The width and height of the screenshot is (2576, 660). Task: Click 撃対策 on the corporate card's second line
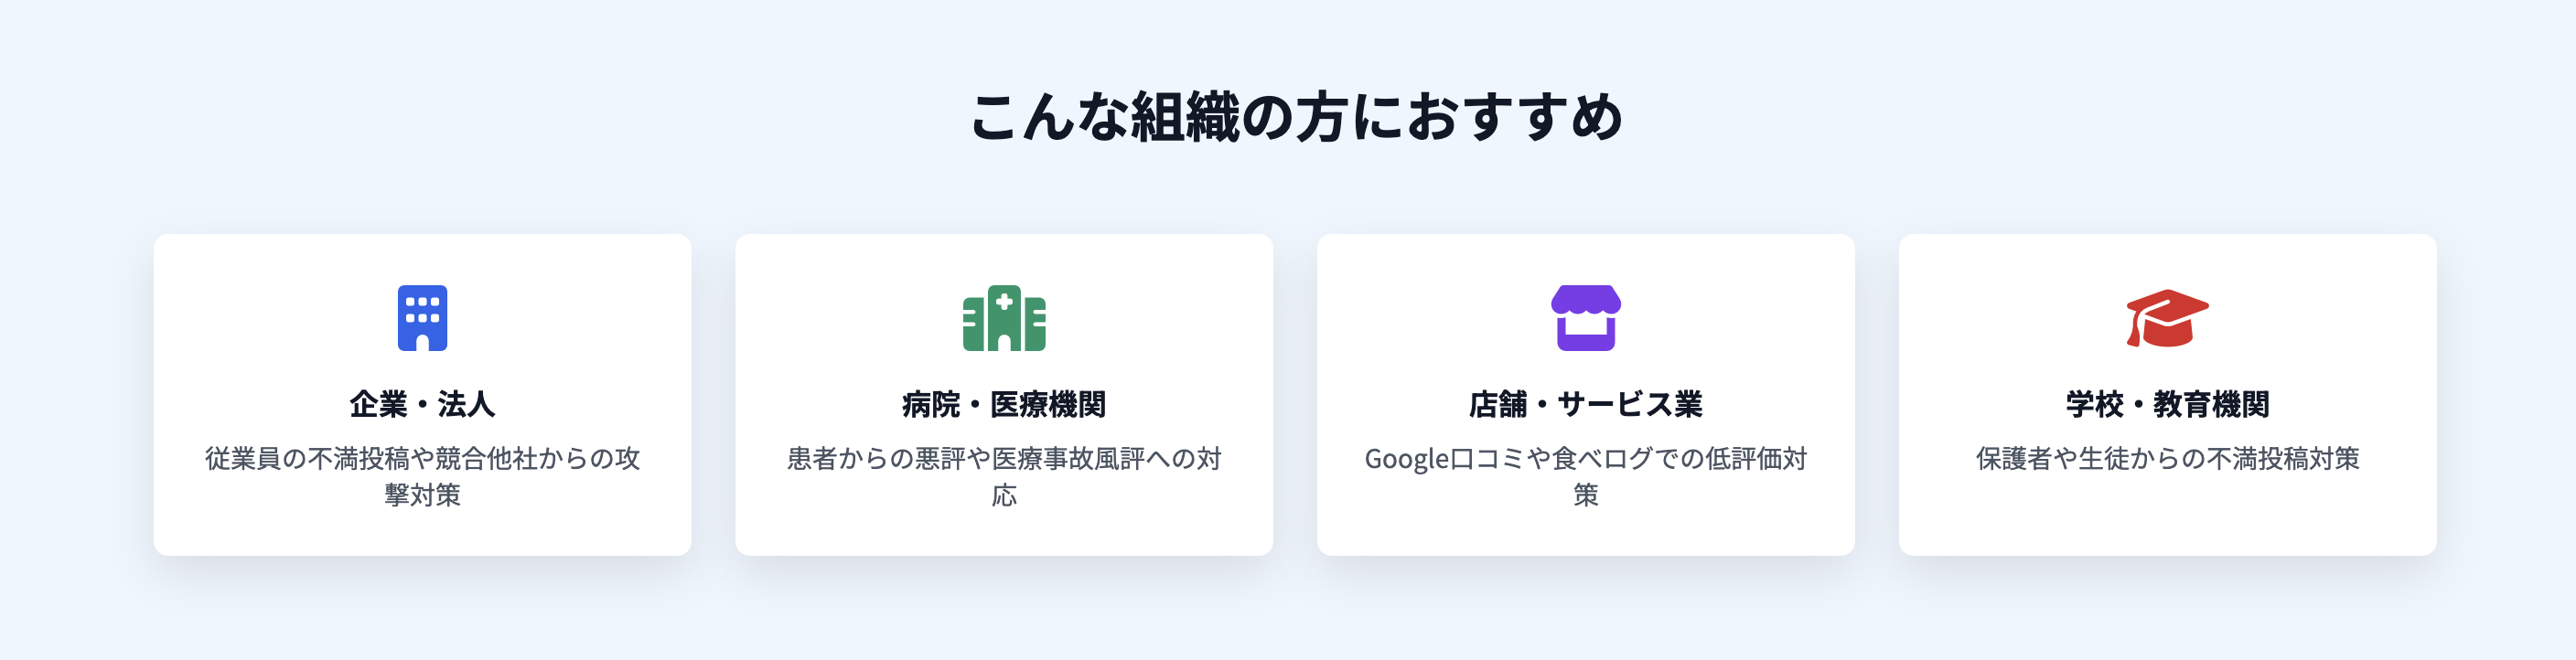click(x=422, y=495)
